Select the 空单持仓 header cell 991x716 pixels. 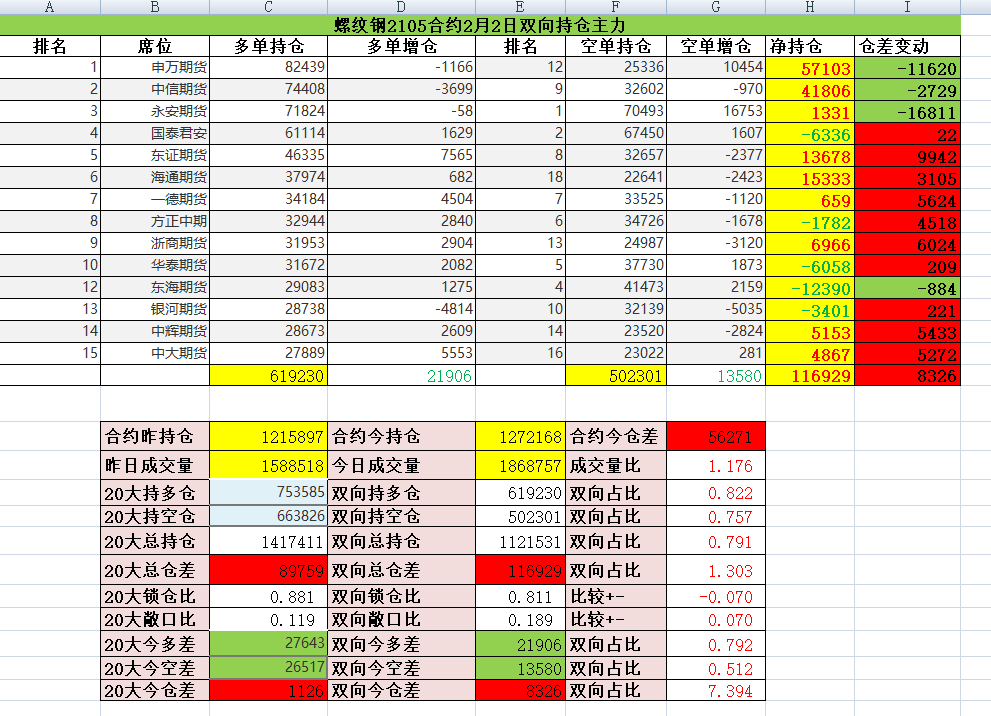(616, 46)
